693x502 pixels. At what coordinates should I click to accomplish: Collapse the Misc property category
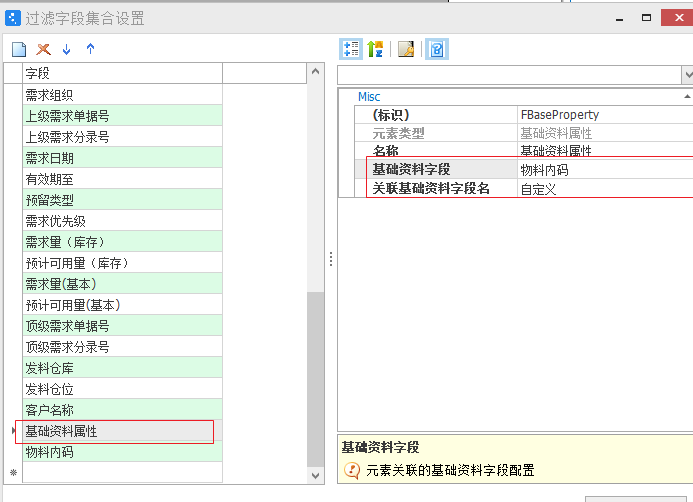(x=369, y=97)
